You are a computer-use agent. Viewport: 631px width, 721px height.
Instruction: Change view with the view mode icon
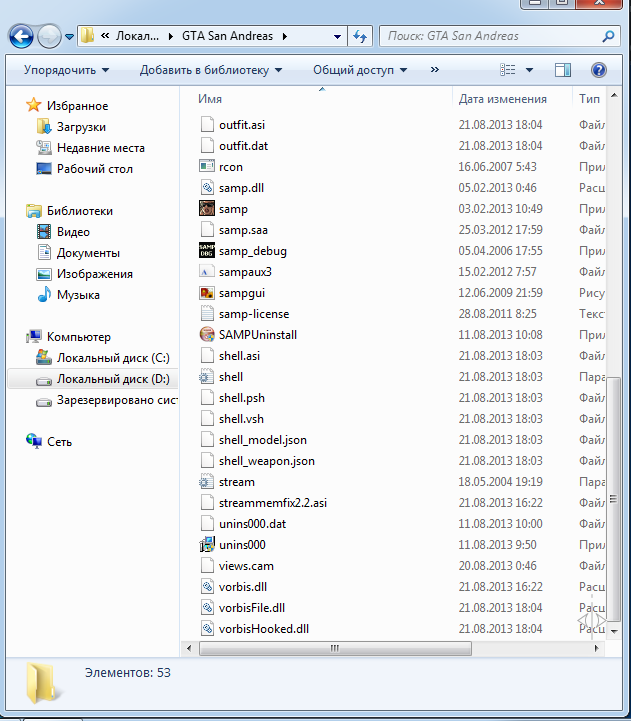click(508, 70)
